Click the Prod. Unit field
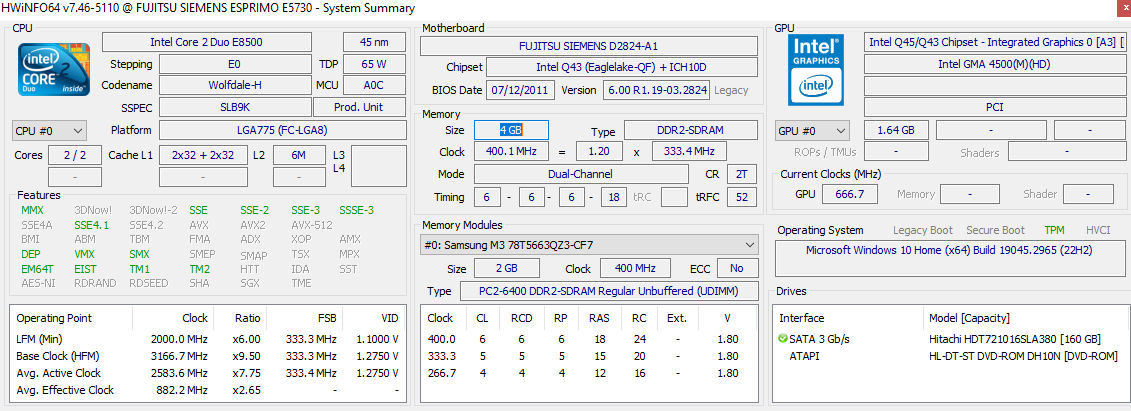This screenshot has width=1131, height=411. [x=359, y=107]
